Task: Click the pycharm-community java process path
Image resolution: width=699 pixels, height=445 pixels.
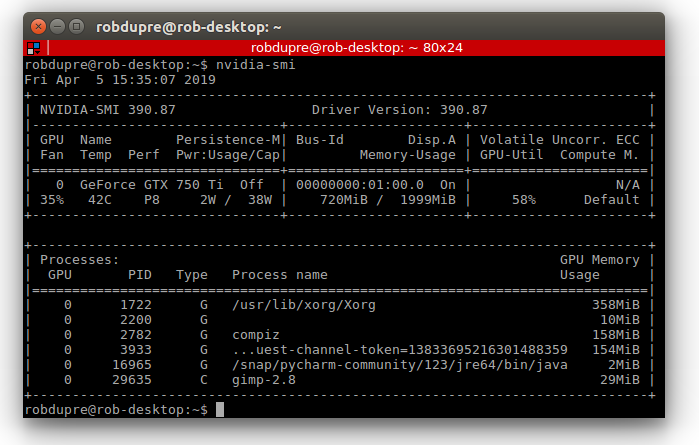Action: (x=399, y=365)
